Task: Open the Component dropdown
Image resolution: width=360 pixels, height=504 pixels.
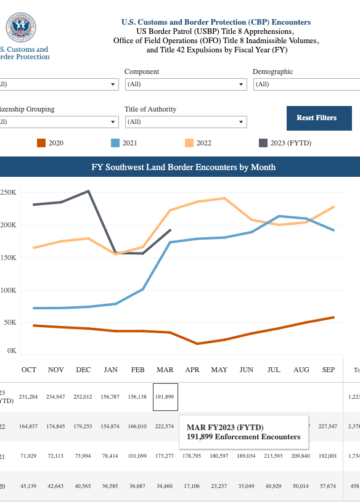Action: click(x=186, y=84)
